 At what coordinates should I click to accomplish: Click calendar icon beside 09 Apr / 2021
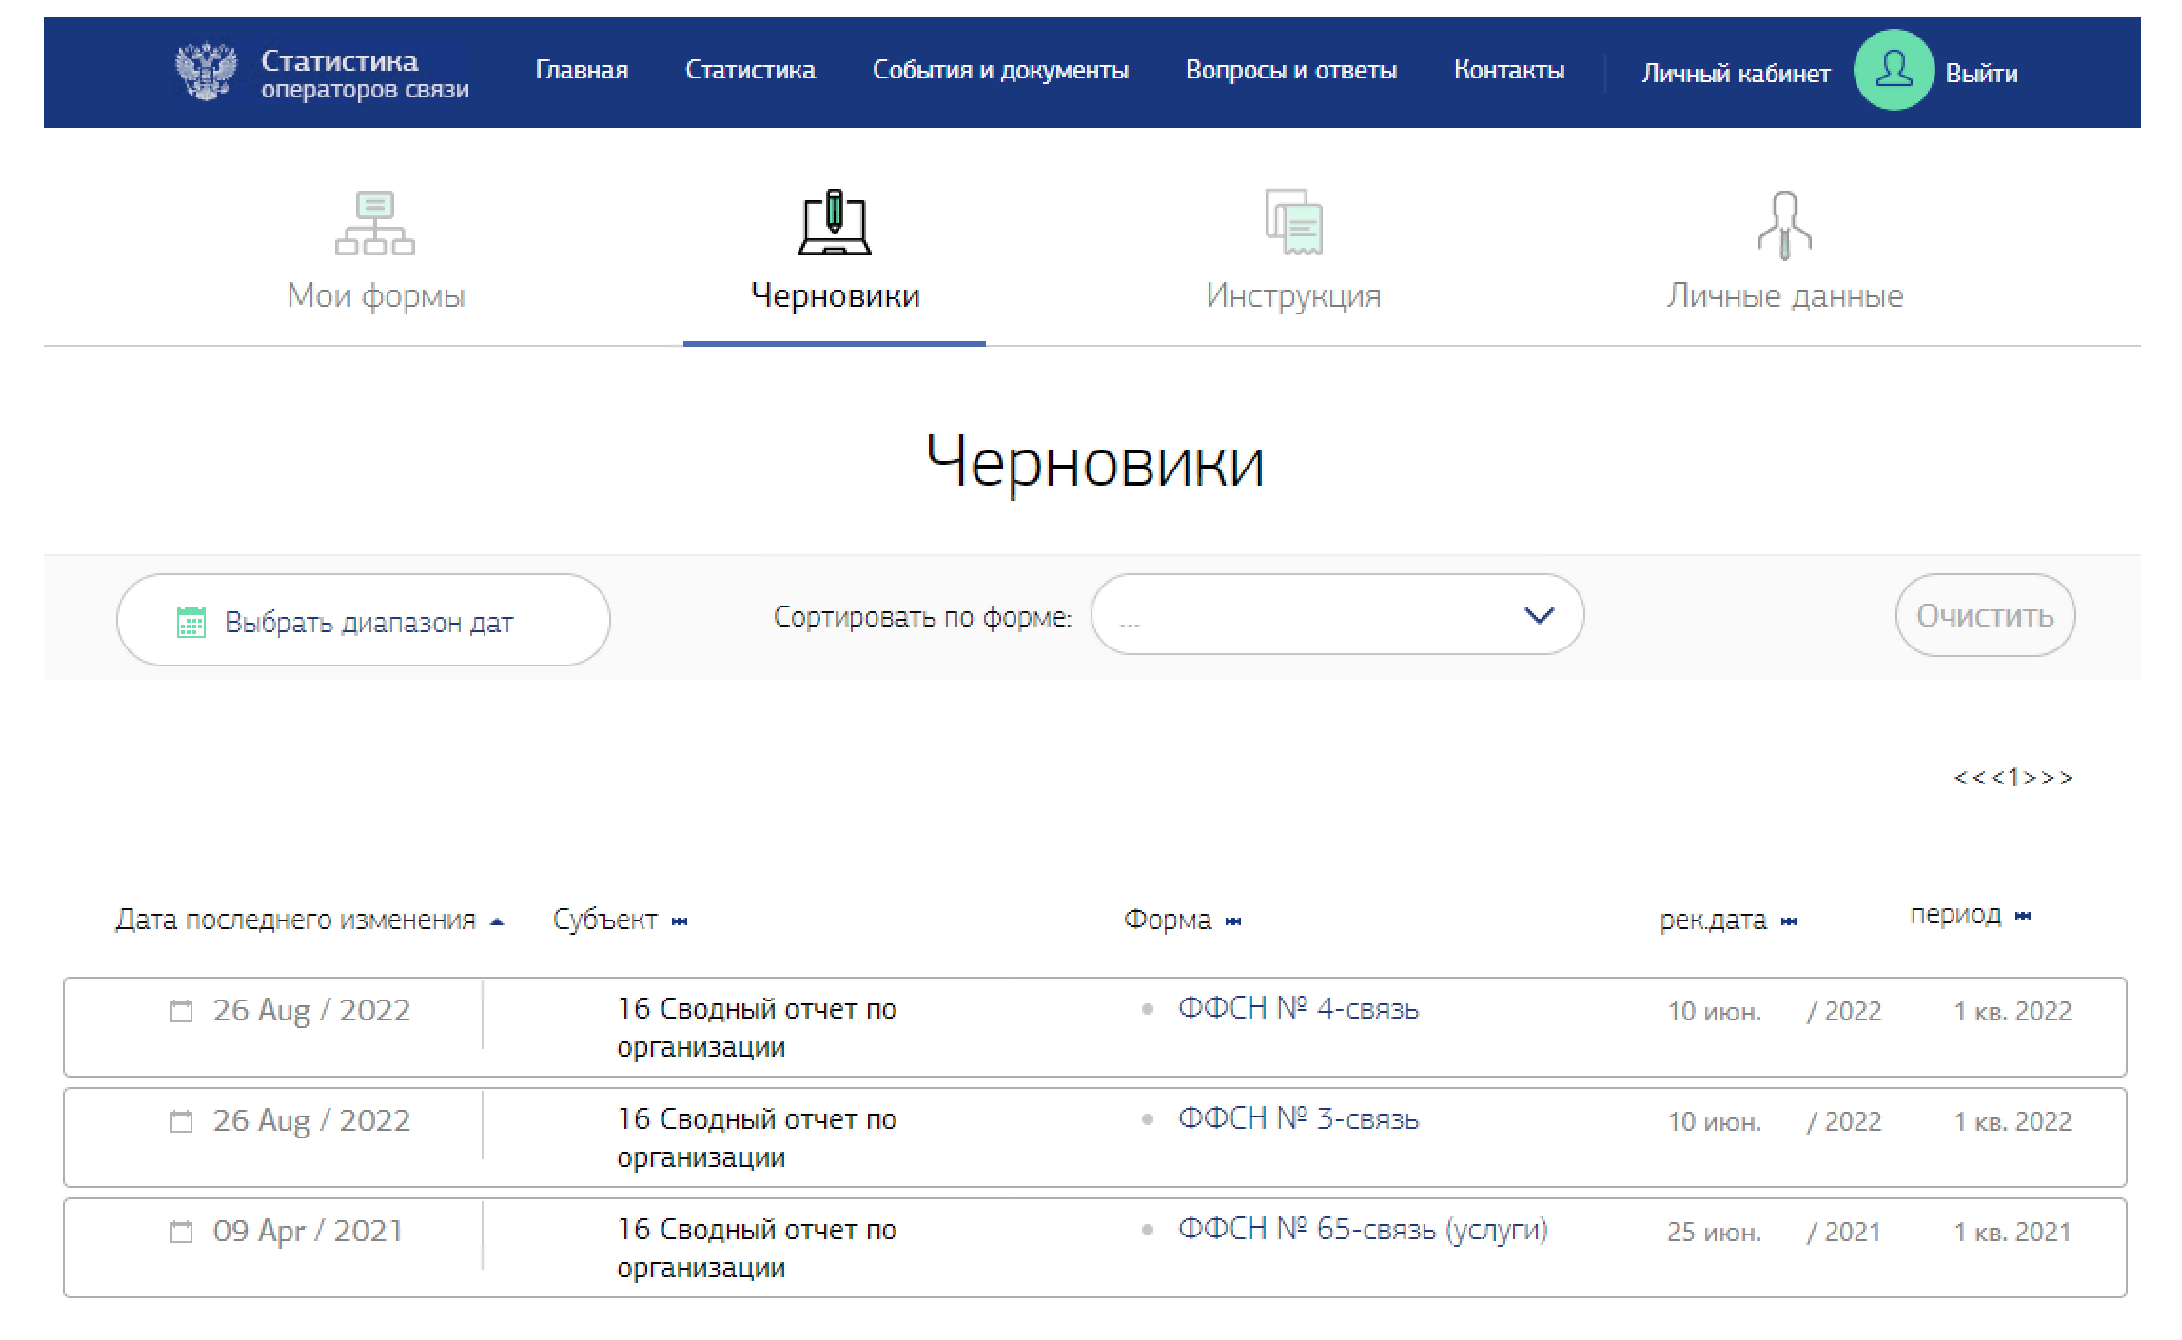(x=181, y=1231)
